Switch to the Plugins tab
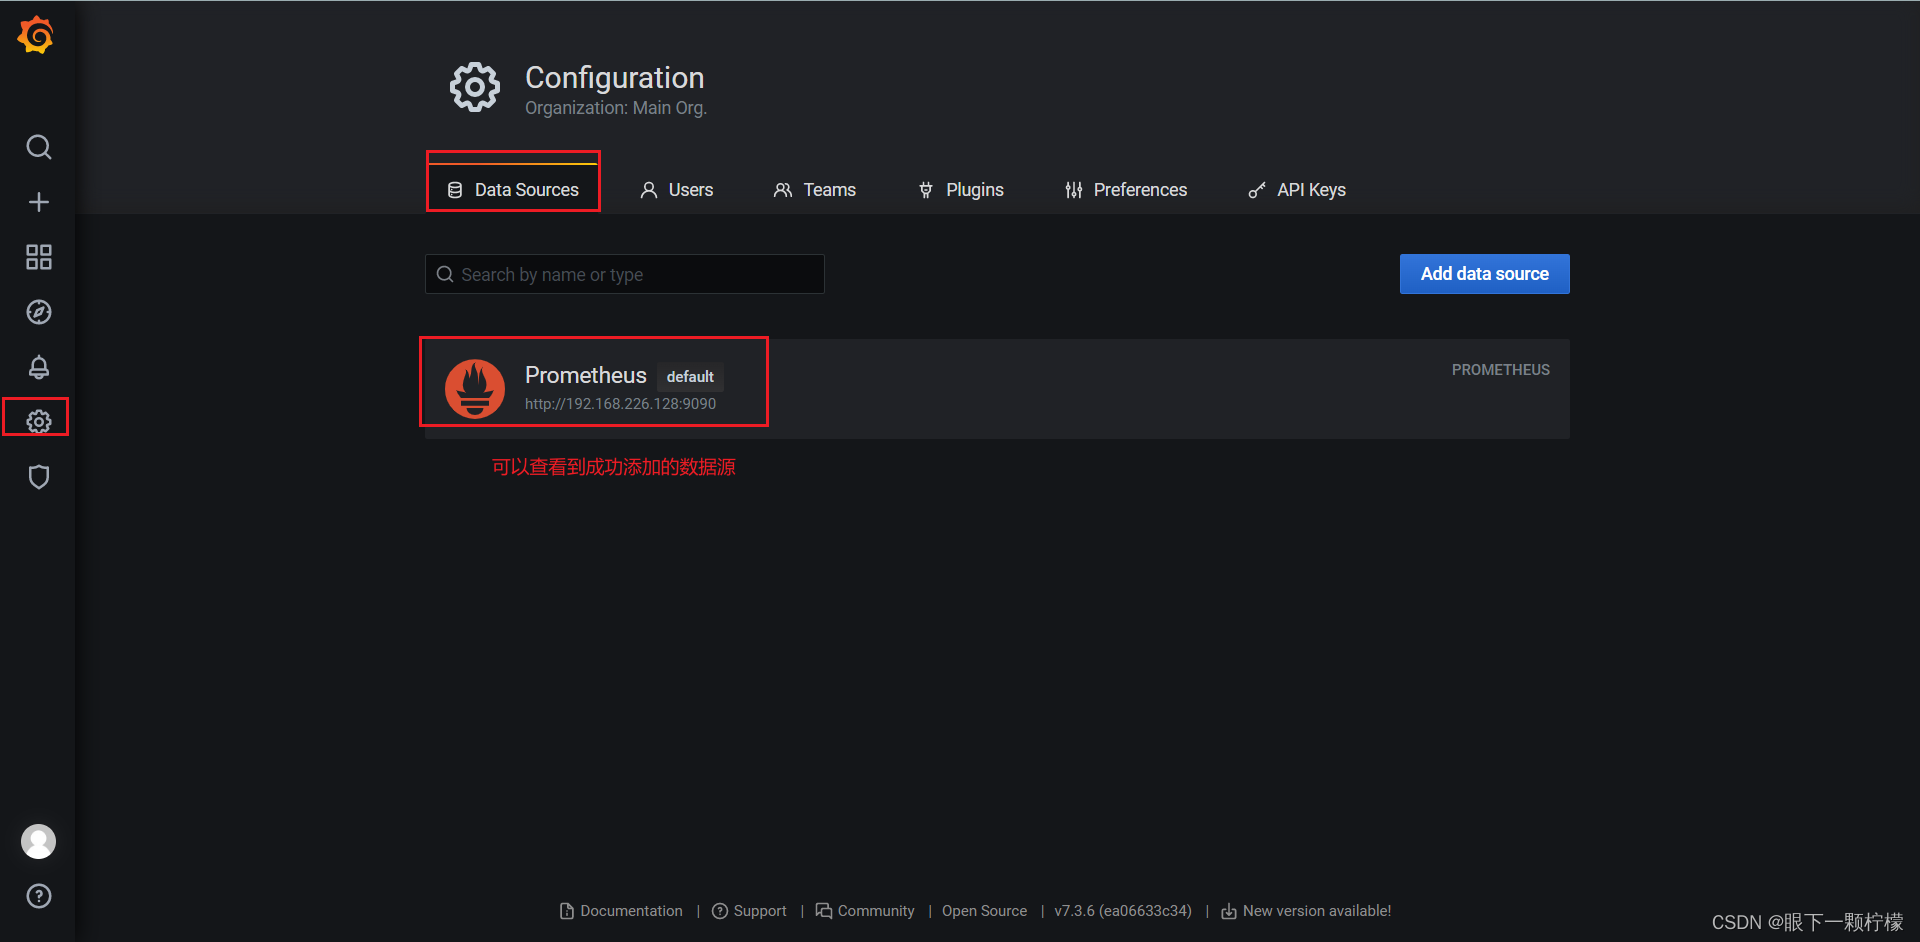1920x942 pixels. tap(961, 190)
